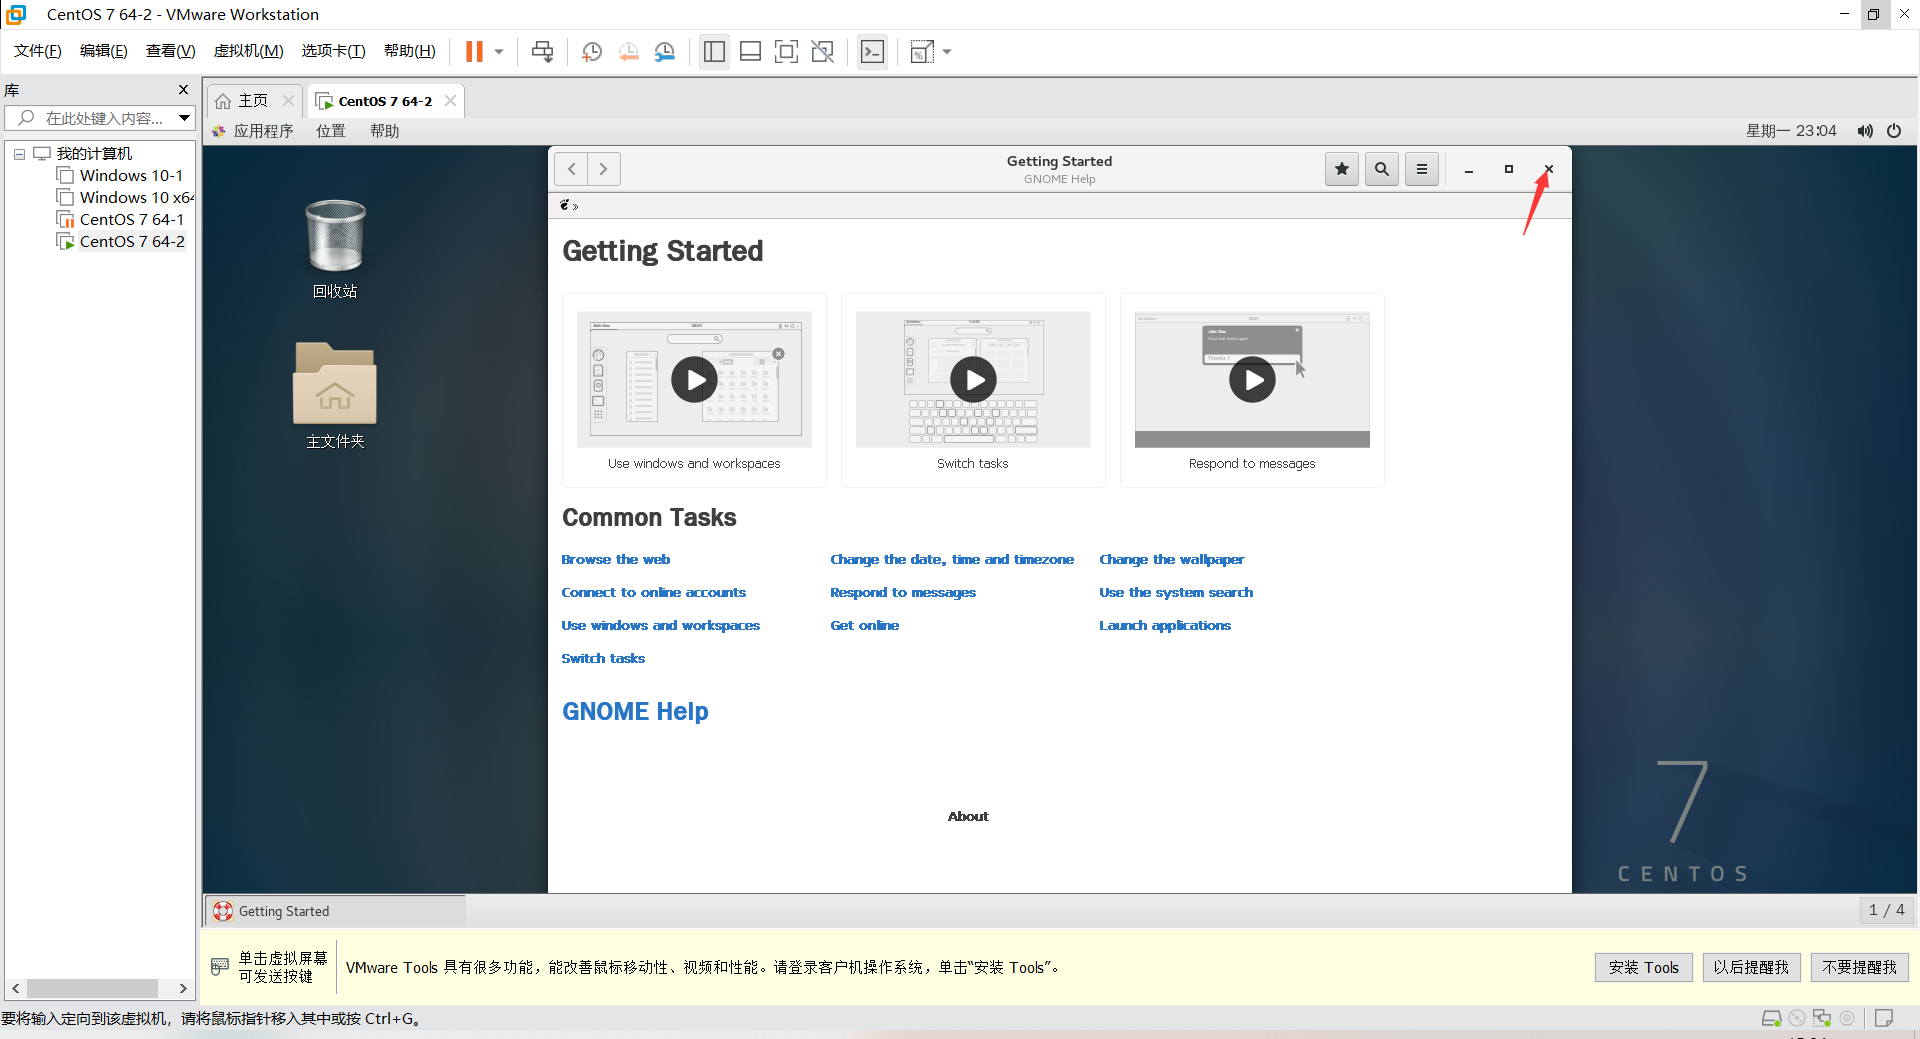Open the Use the system search link
Screen dimensions: 1920x1039
click(1176, 593)
